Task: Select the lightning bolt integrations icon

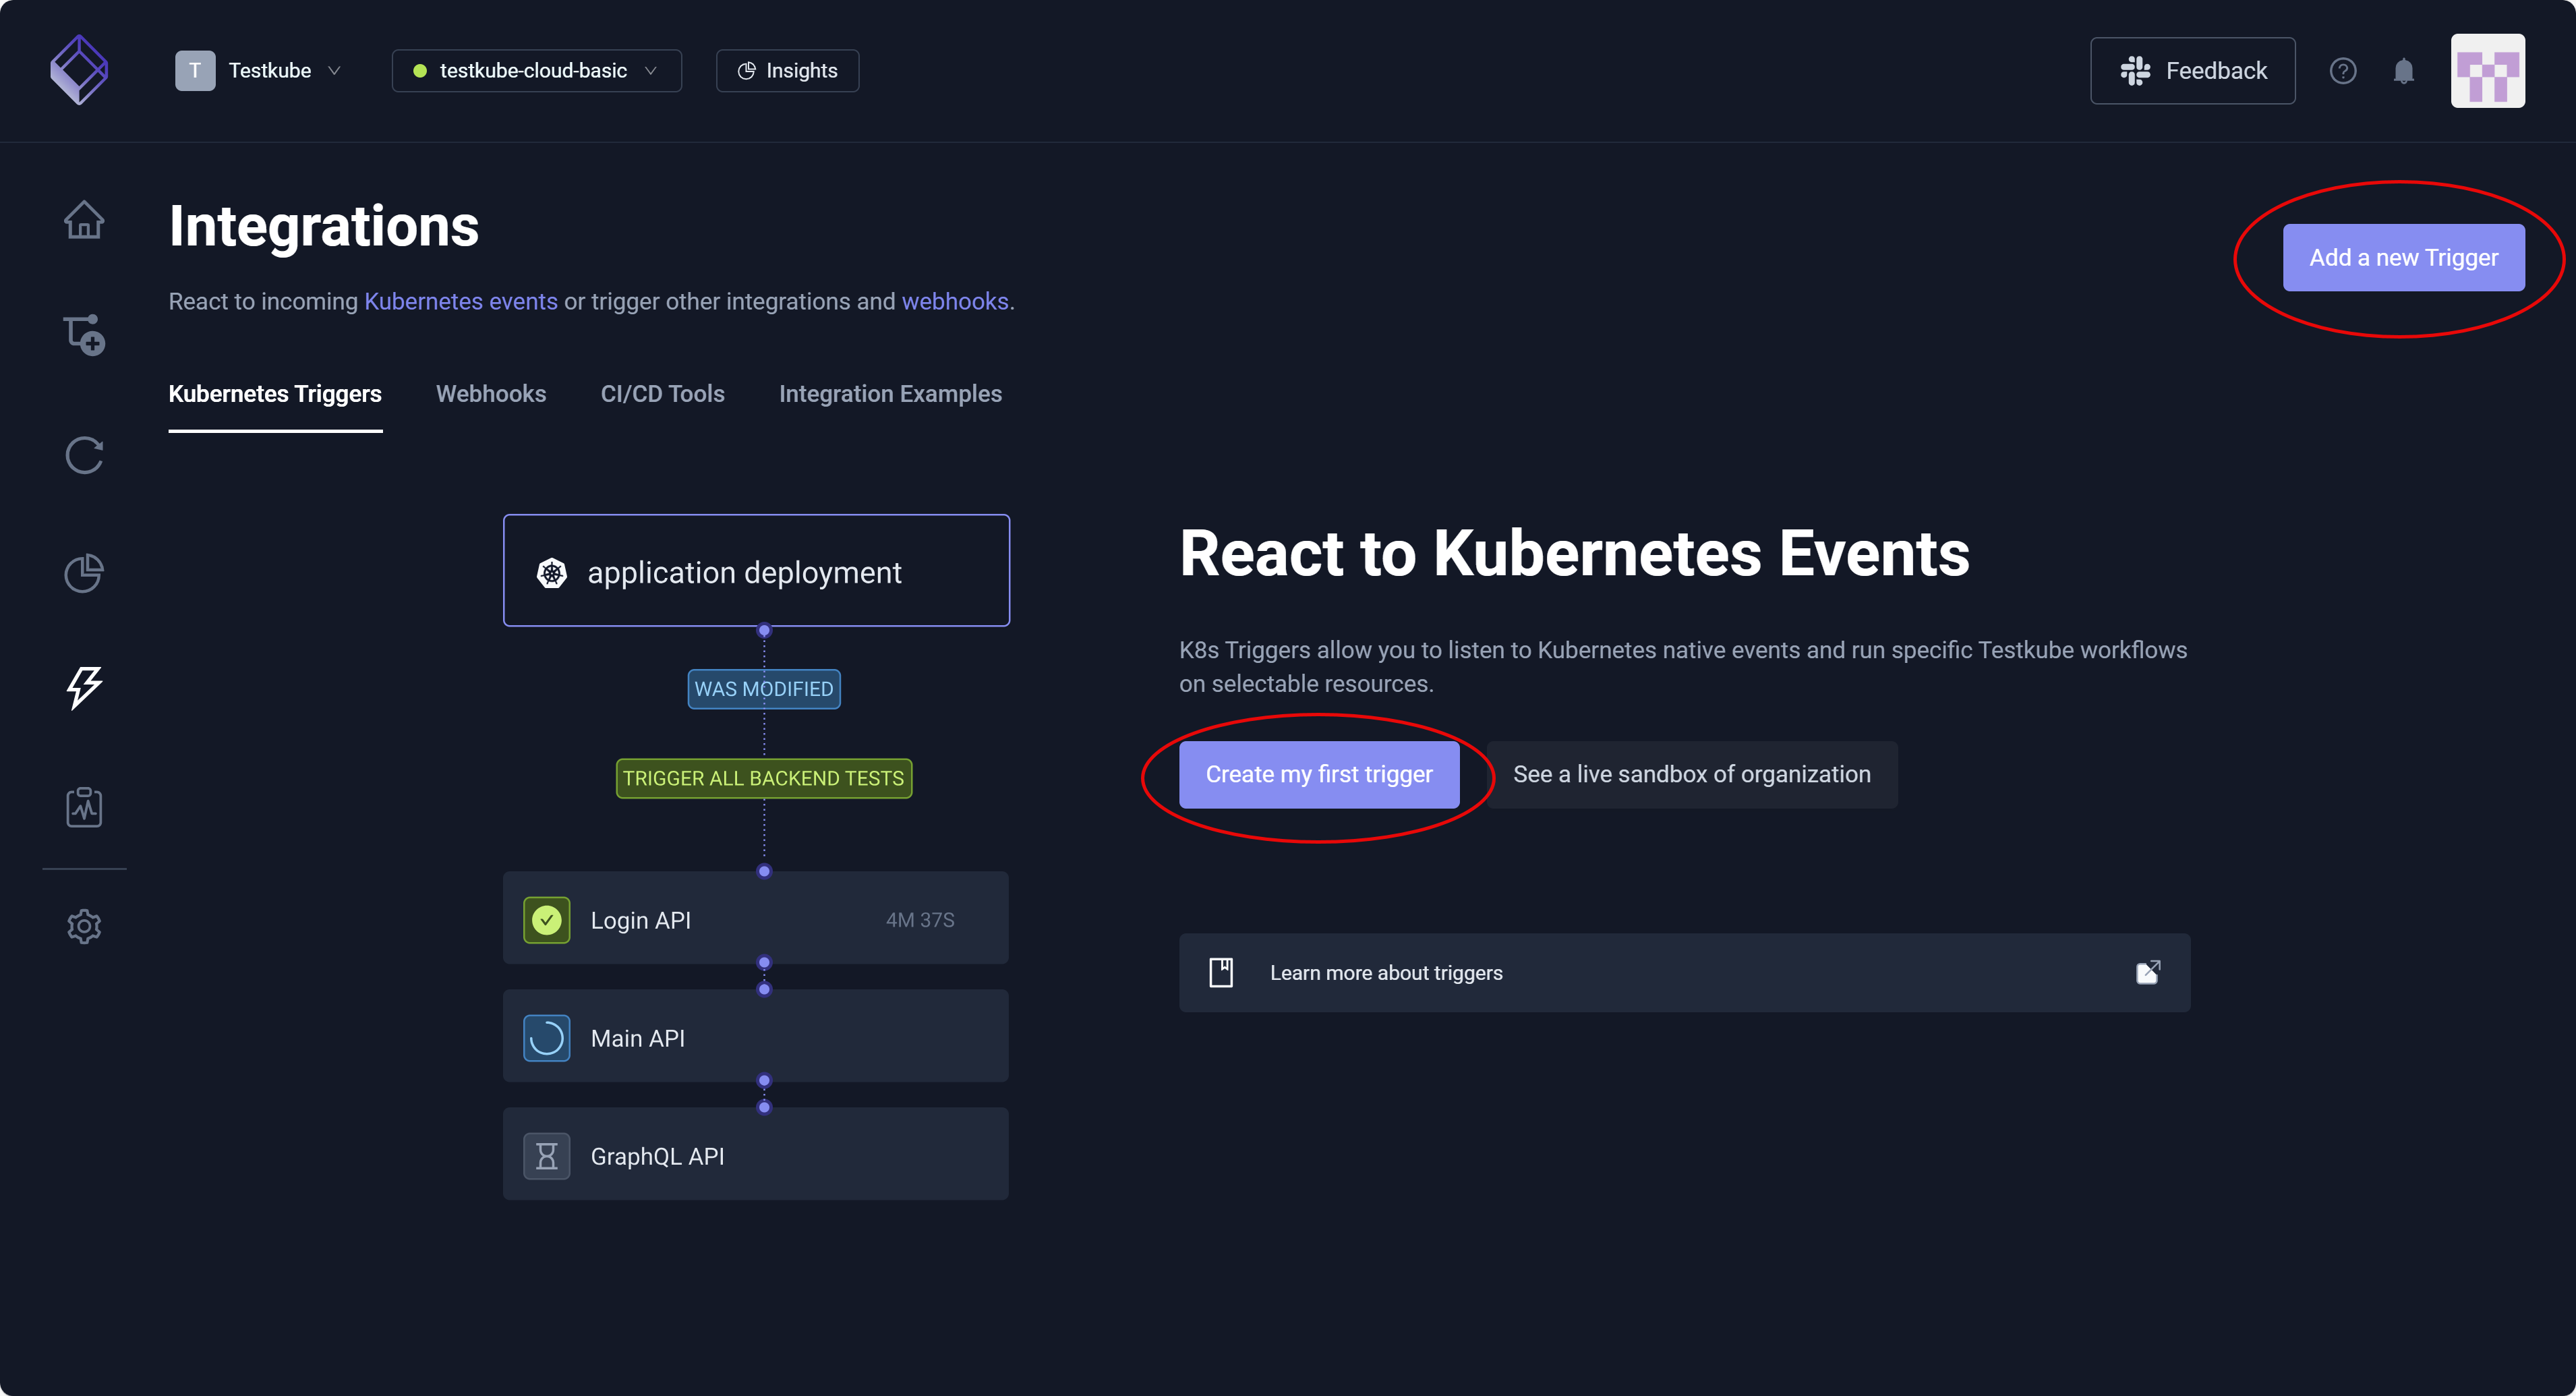Action: point(84,688)
